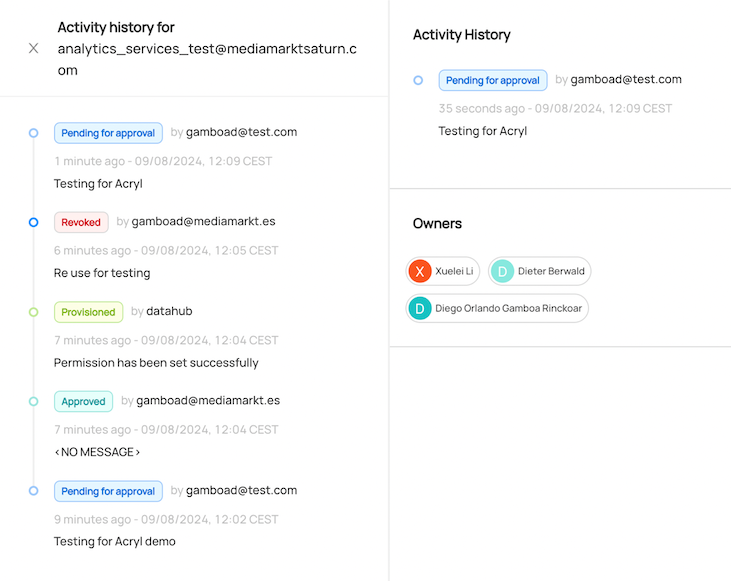
Task: Click Dieter Berwald's light teal avatar icon
Action: pyautogui.click(x=502, y=271)
